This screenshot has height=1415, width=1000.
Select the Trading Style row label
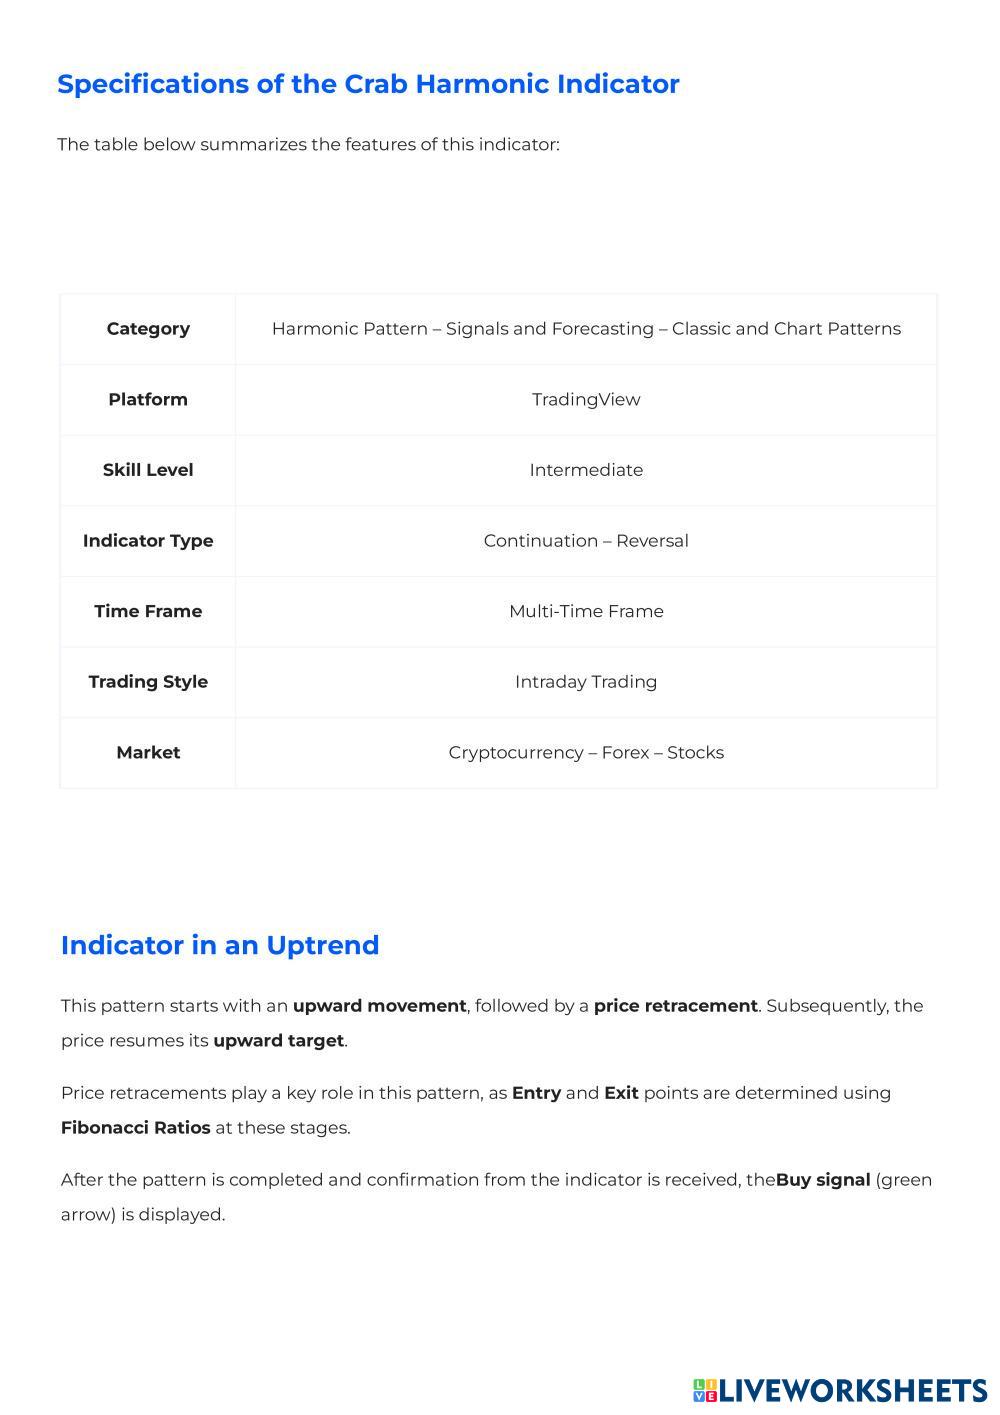148,682
